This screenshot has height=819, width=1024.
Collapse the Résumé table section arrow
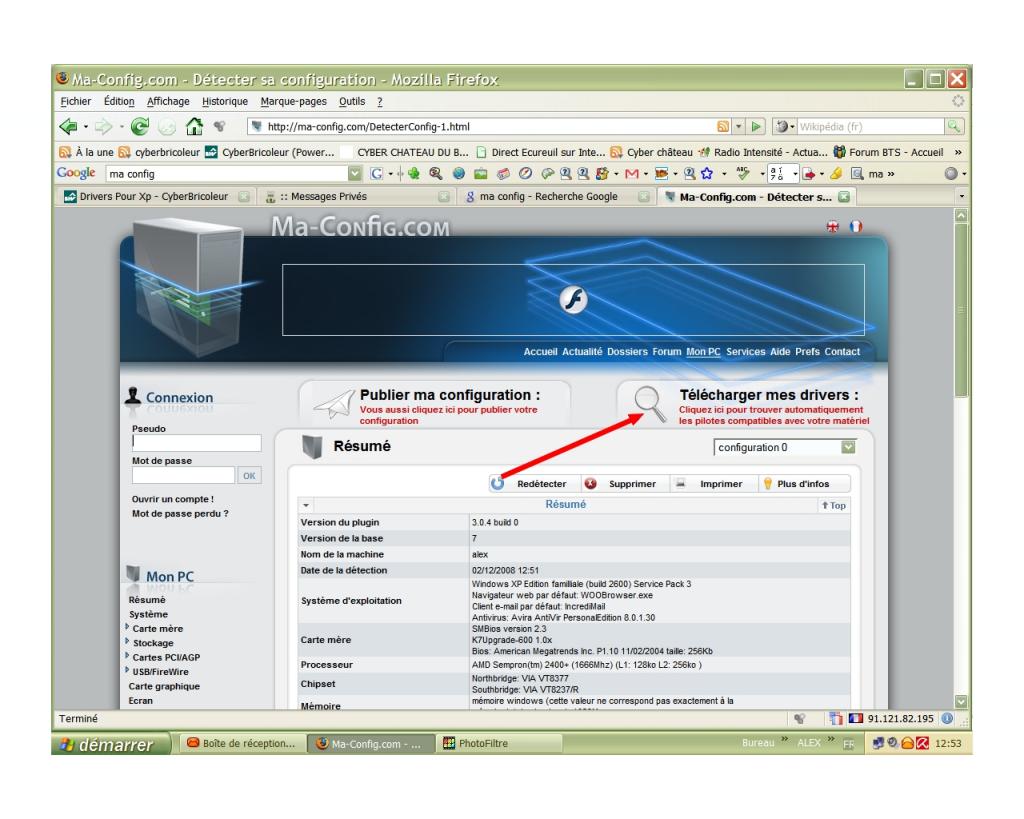point(306,506)
